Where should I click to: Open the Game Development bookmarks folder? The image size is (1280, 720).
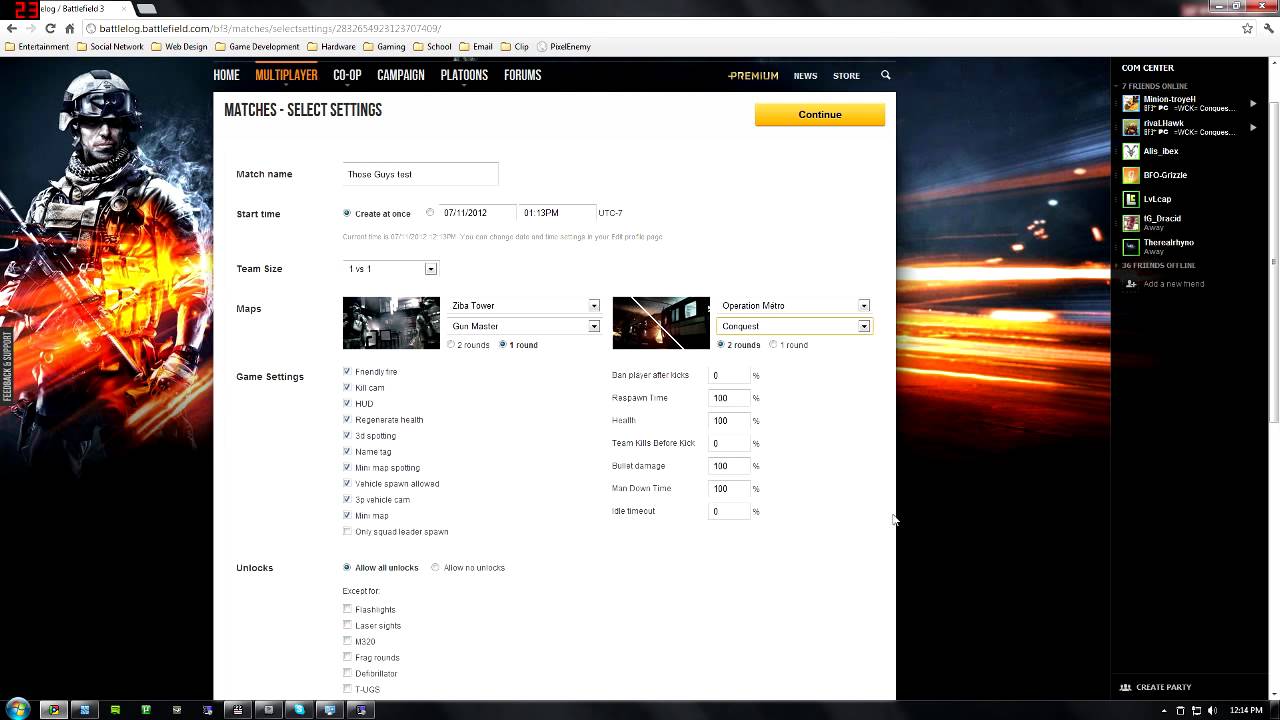pyautogui.click(x=257, y=46)
